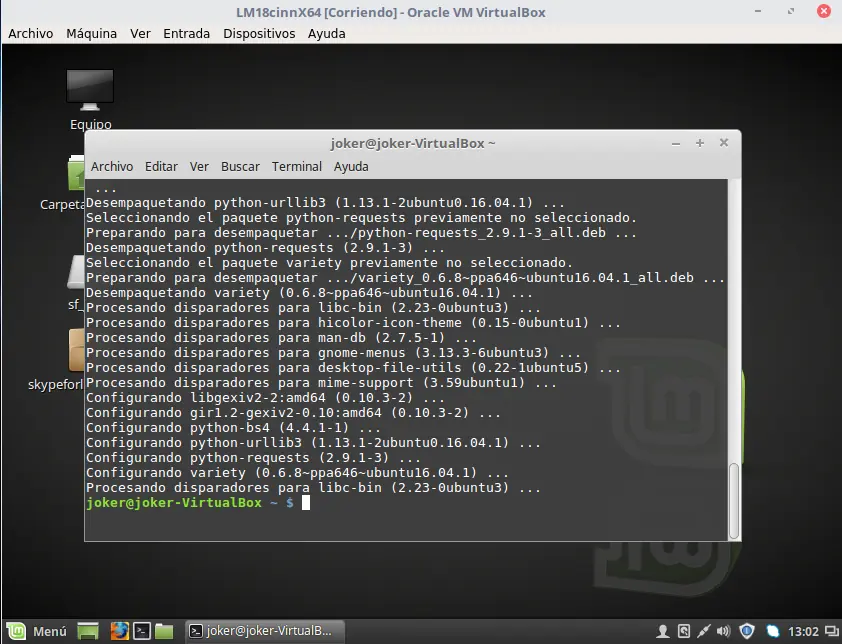Select the Carpeta desktop folder icon
The image size is (842, 644).
point(75,173)
